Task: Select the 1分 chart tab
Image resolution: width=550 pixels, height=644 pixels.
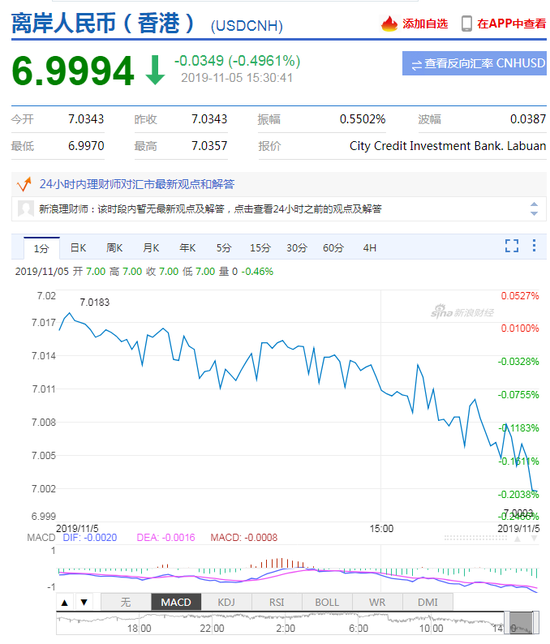Action: (x=41, y=248)
